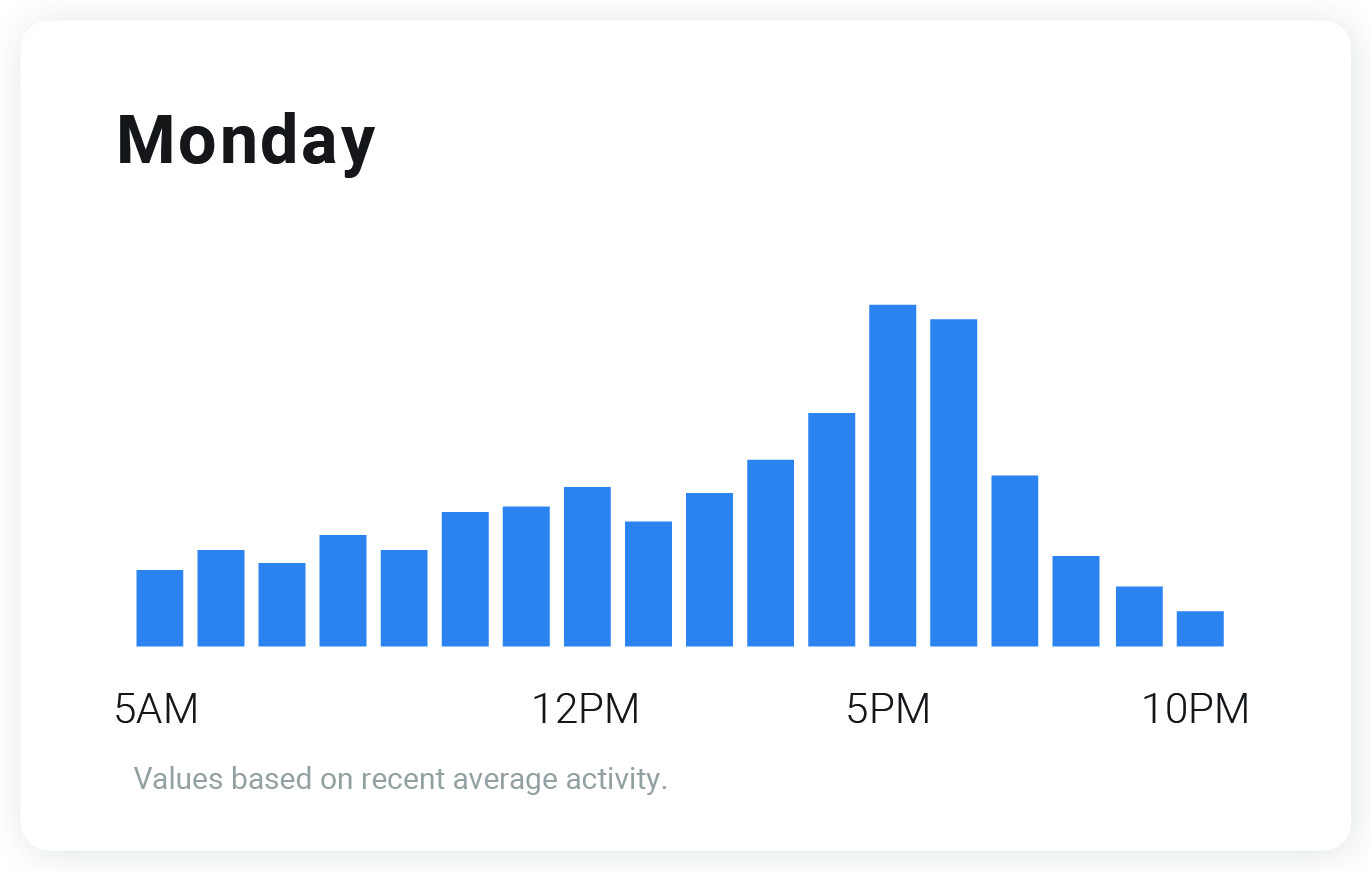This screenshot has height=871, width=1371.
Task: Click the 5PM axis label text
Action: [x=889, y=709]
